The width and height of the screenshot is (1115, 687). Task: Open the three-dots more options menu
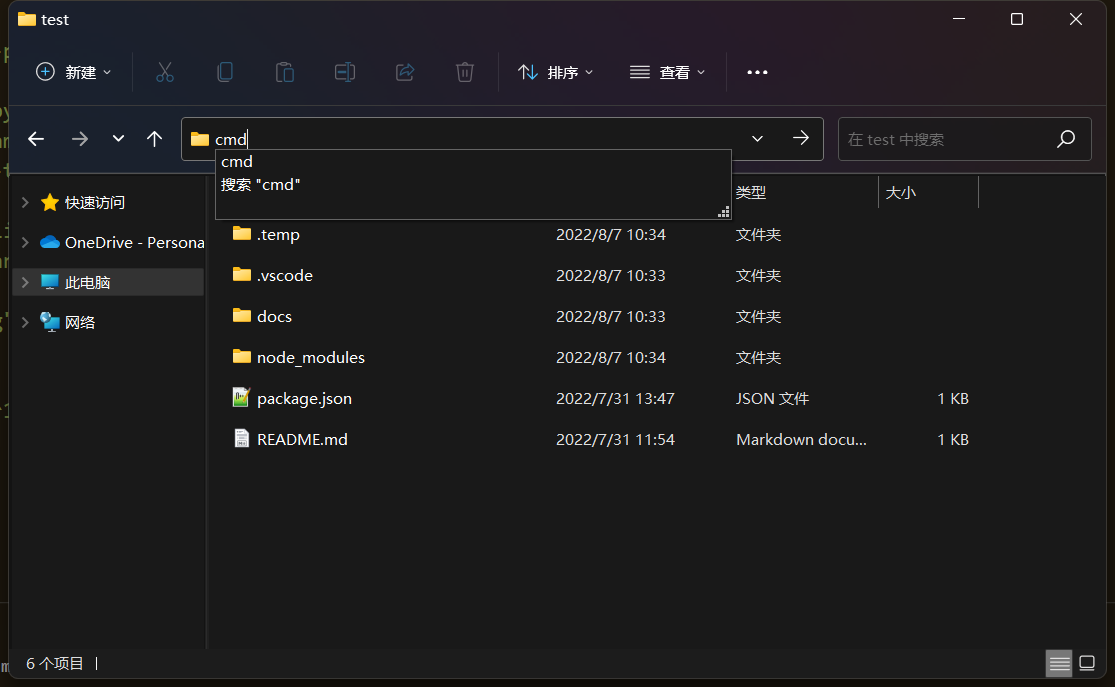tap(757, 72)
